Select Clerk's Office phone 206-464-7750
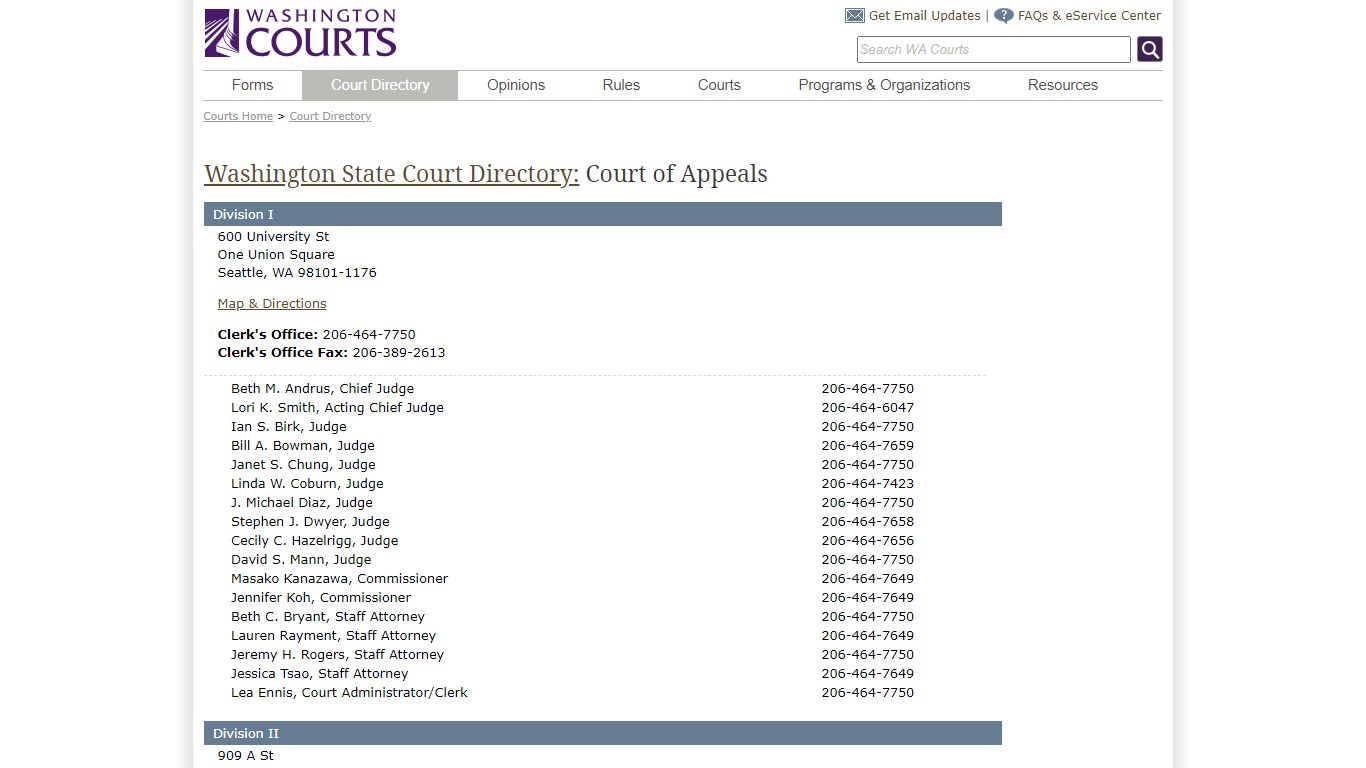1366x768 pixels. (369, 335)
